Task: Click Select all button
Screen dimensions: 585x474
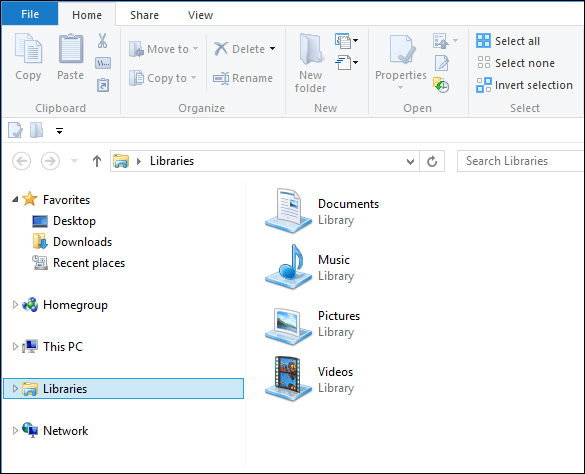Action: [x=508, y=41]
